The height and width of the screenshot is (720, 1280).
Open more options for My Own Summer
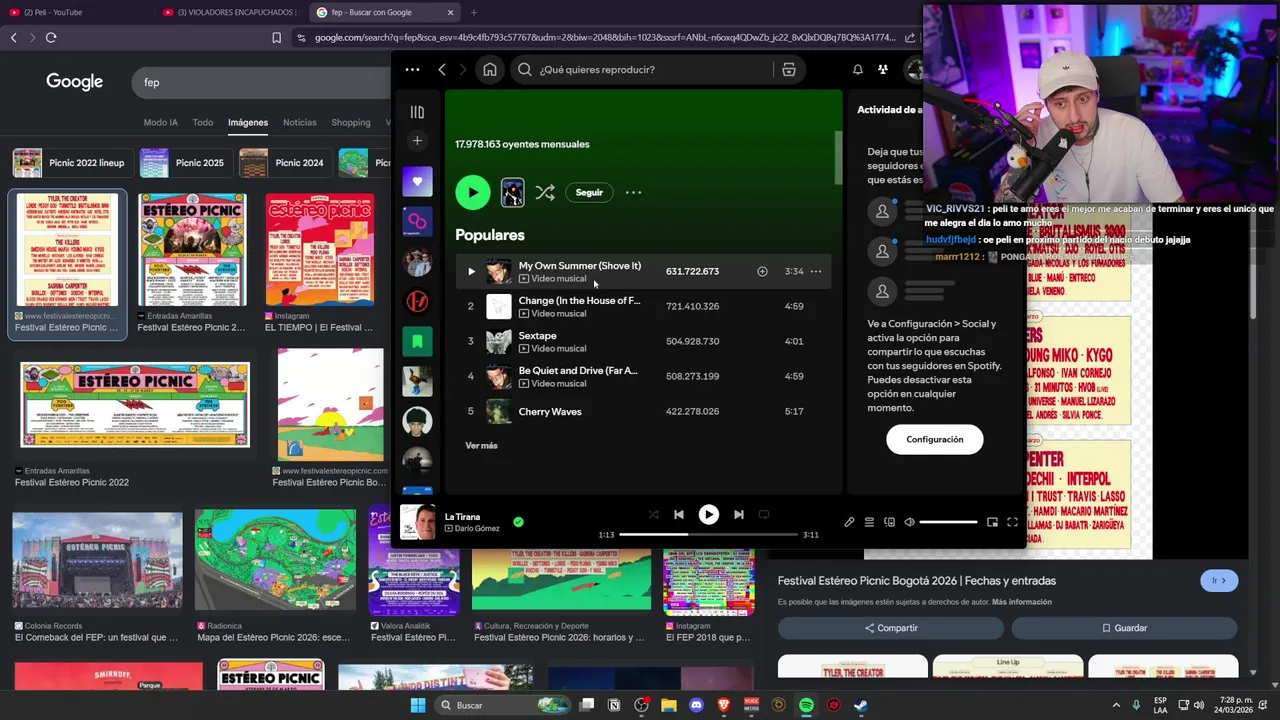point(816,271)
